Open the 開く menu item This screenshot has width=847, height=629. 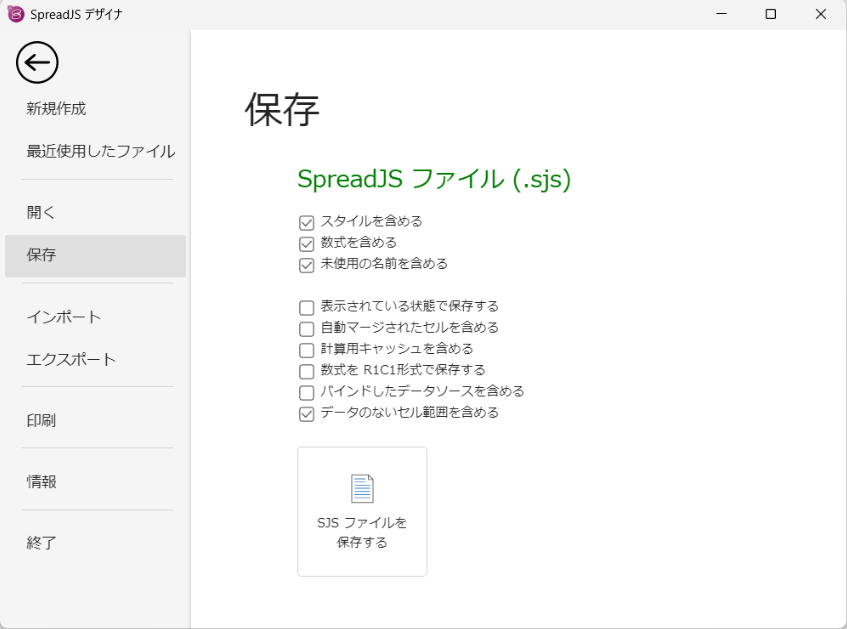(41, 212)
